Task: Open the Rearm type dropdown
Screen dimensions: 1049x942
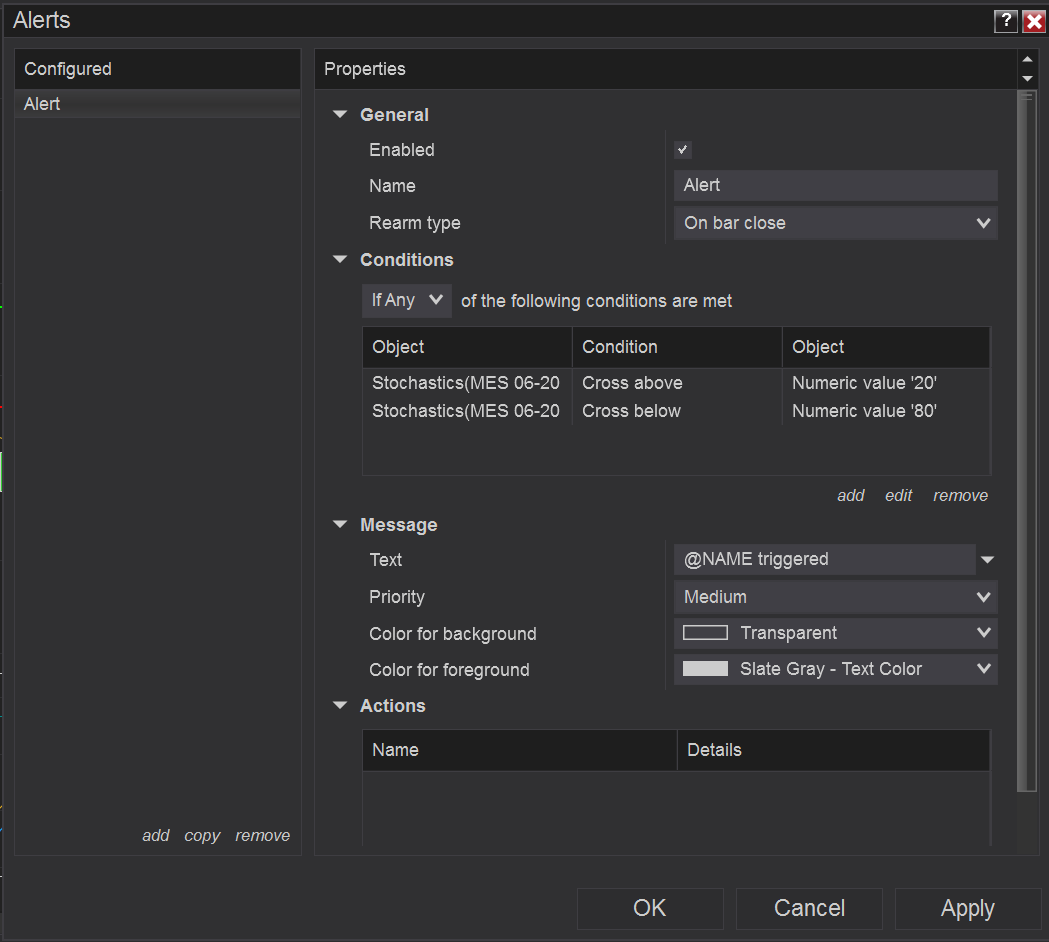Action: click(x=835, y=223)
